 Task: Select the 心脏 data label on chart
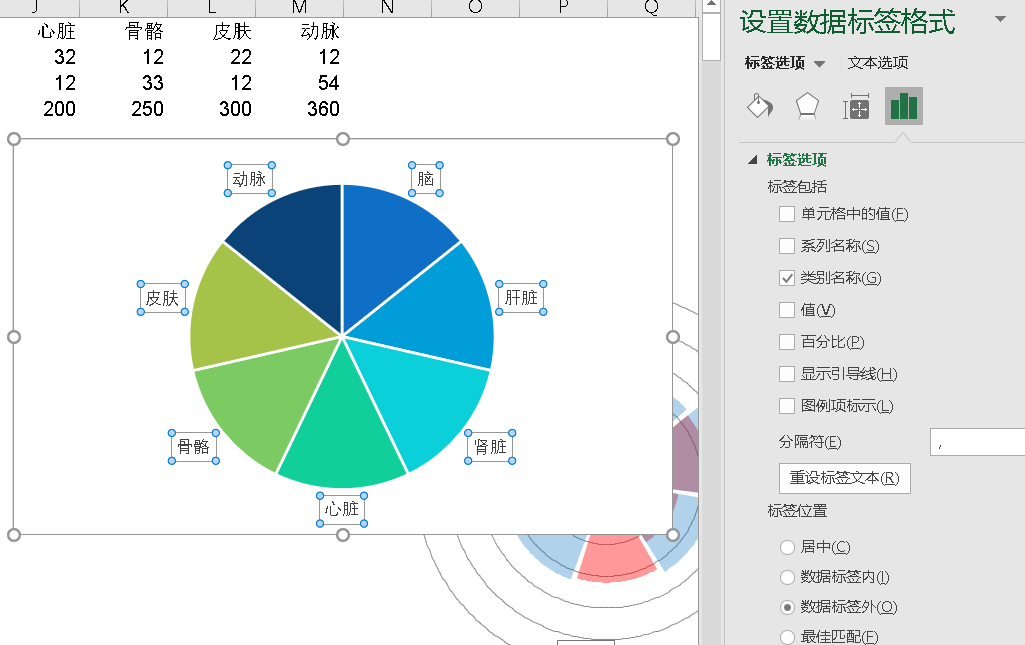click(x=342, y=509)
